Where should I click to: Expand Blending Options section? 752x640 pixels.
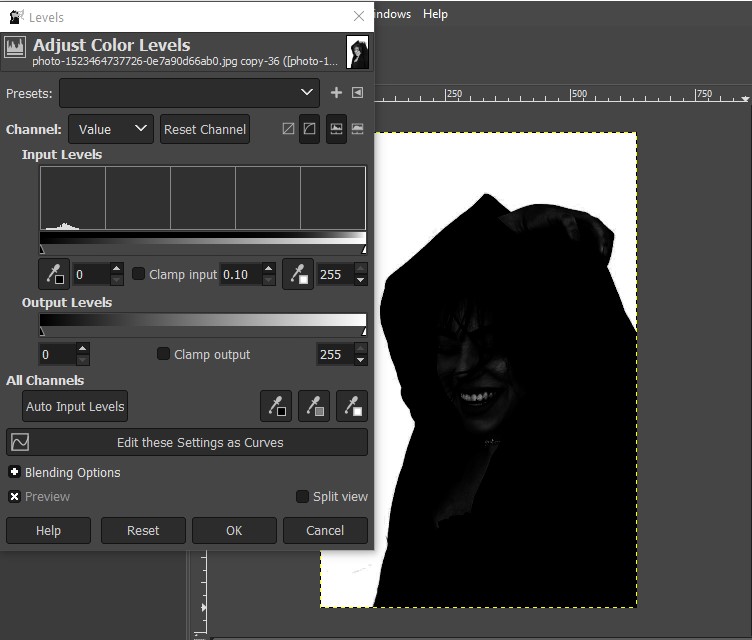14,472
